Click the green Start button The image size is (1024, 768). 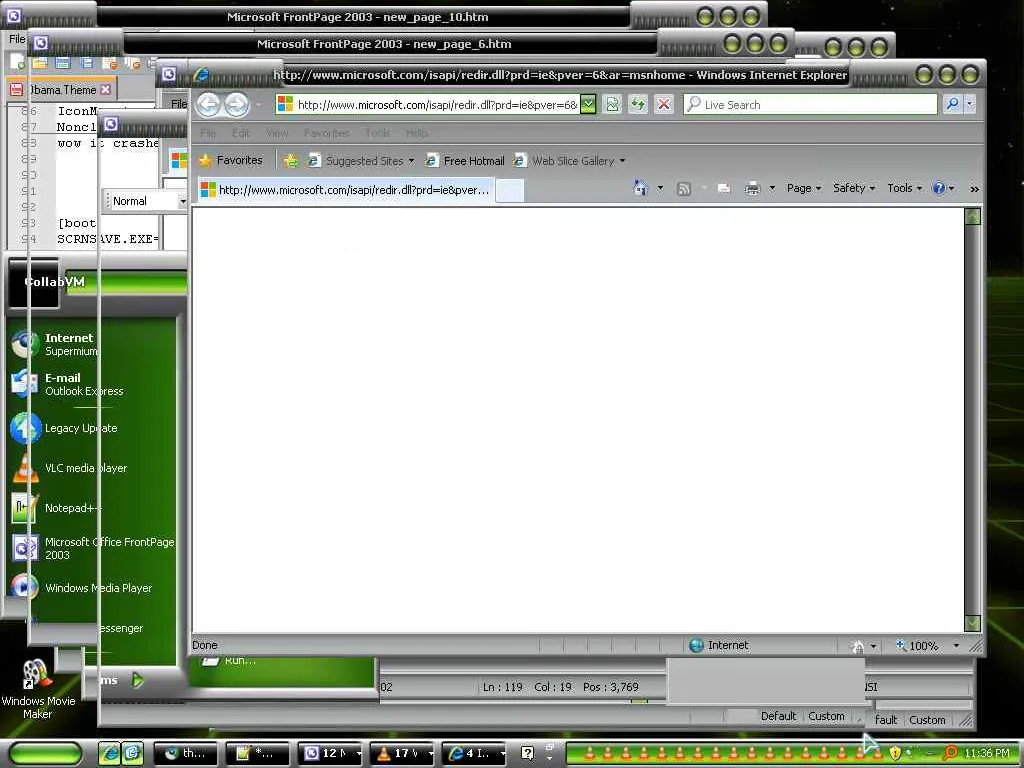[x=46, y=753]
